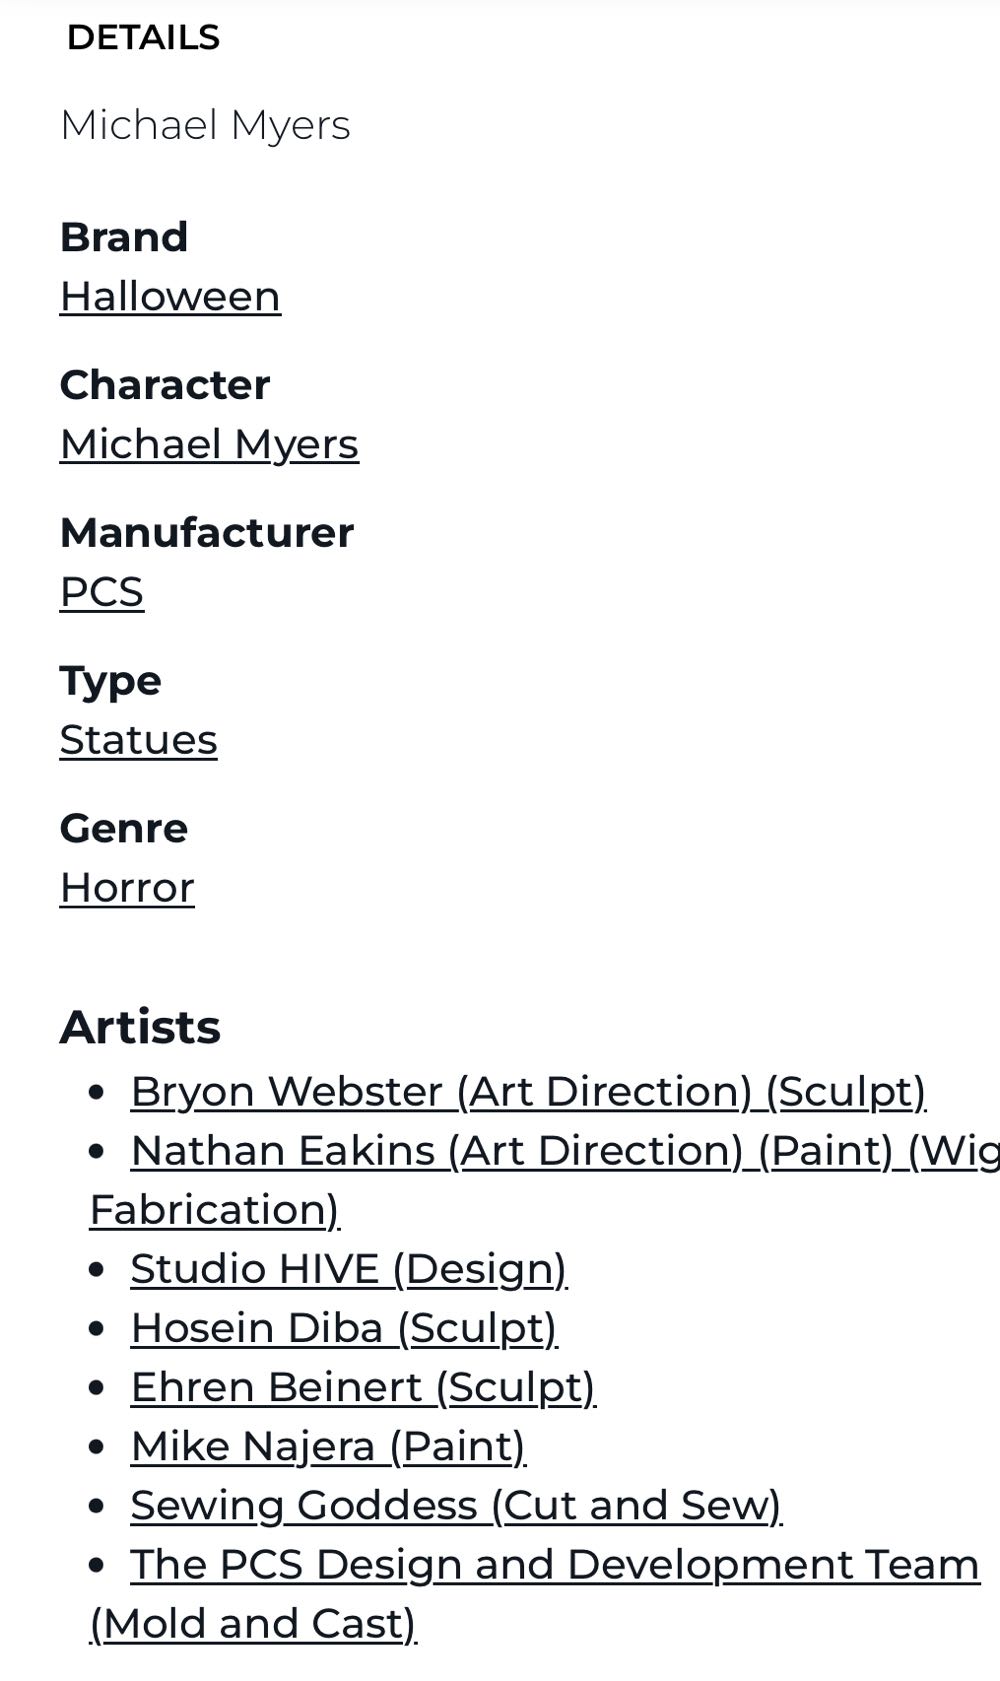
Task: Click the DETAILS section heading
Action: pyautogui.click(x=143, y=38)
